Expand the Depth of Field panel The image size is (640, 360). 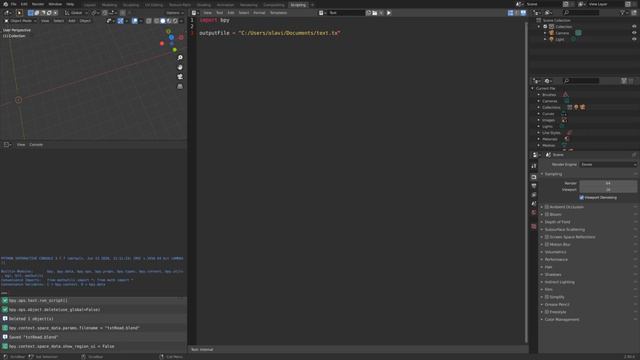pos(558,222)
